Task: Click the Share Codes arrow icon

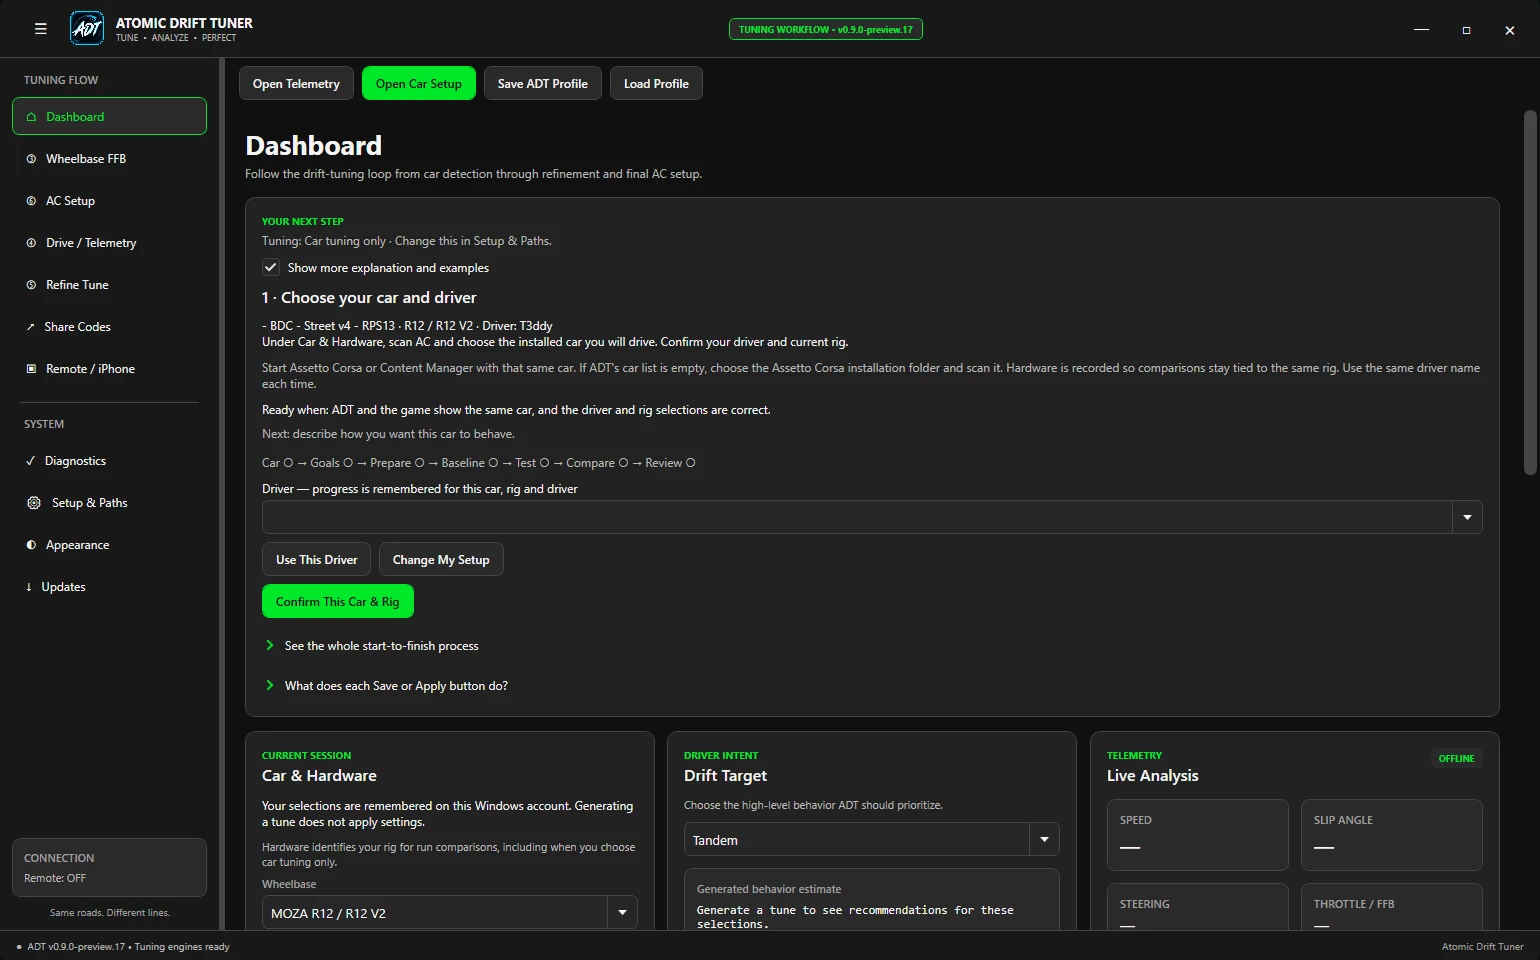Action: (31, 327)
